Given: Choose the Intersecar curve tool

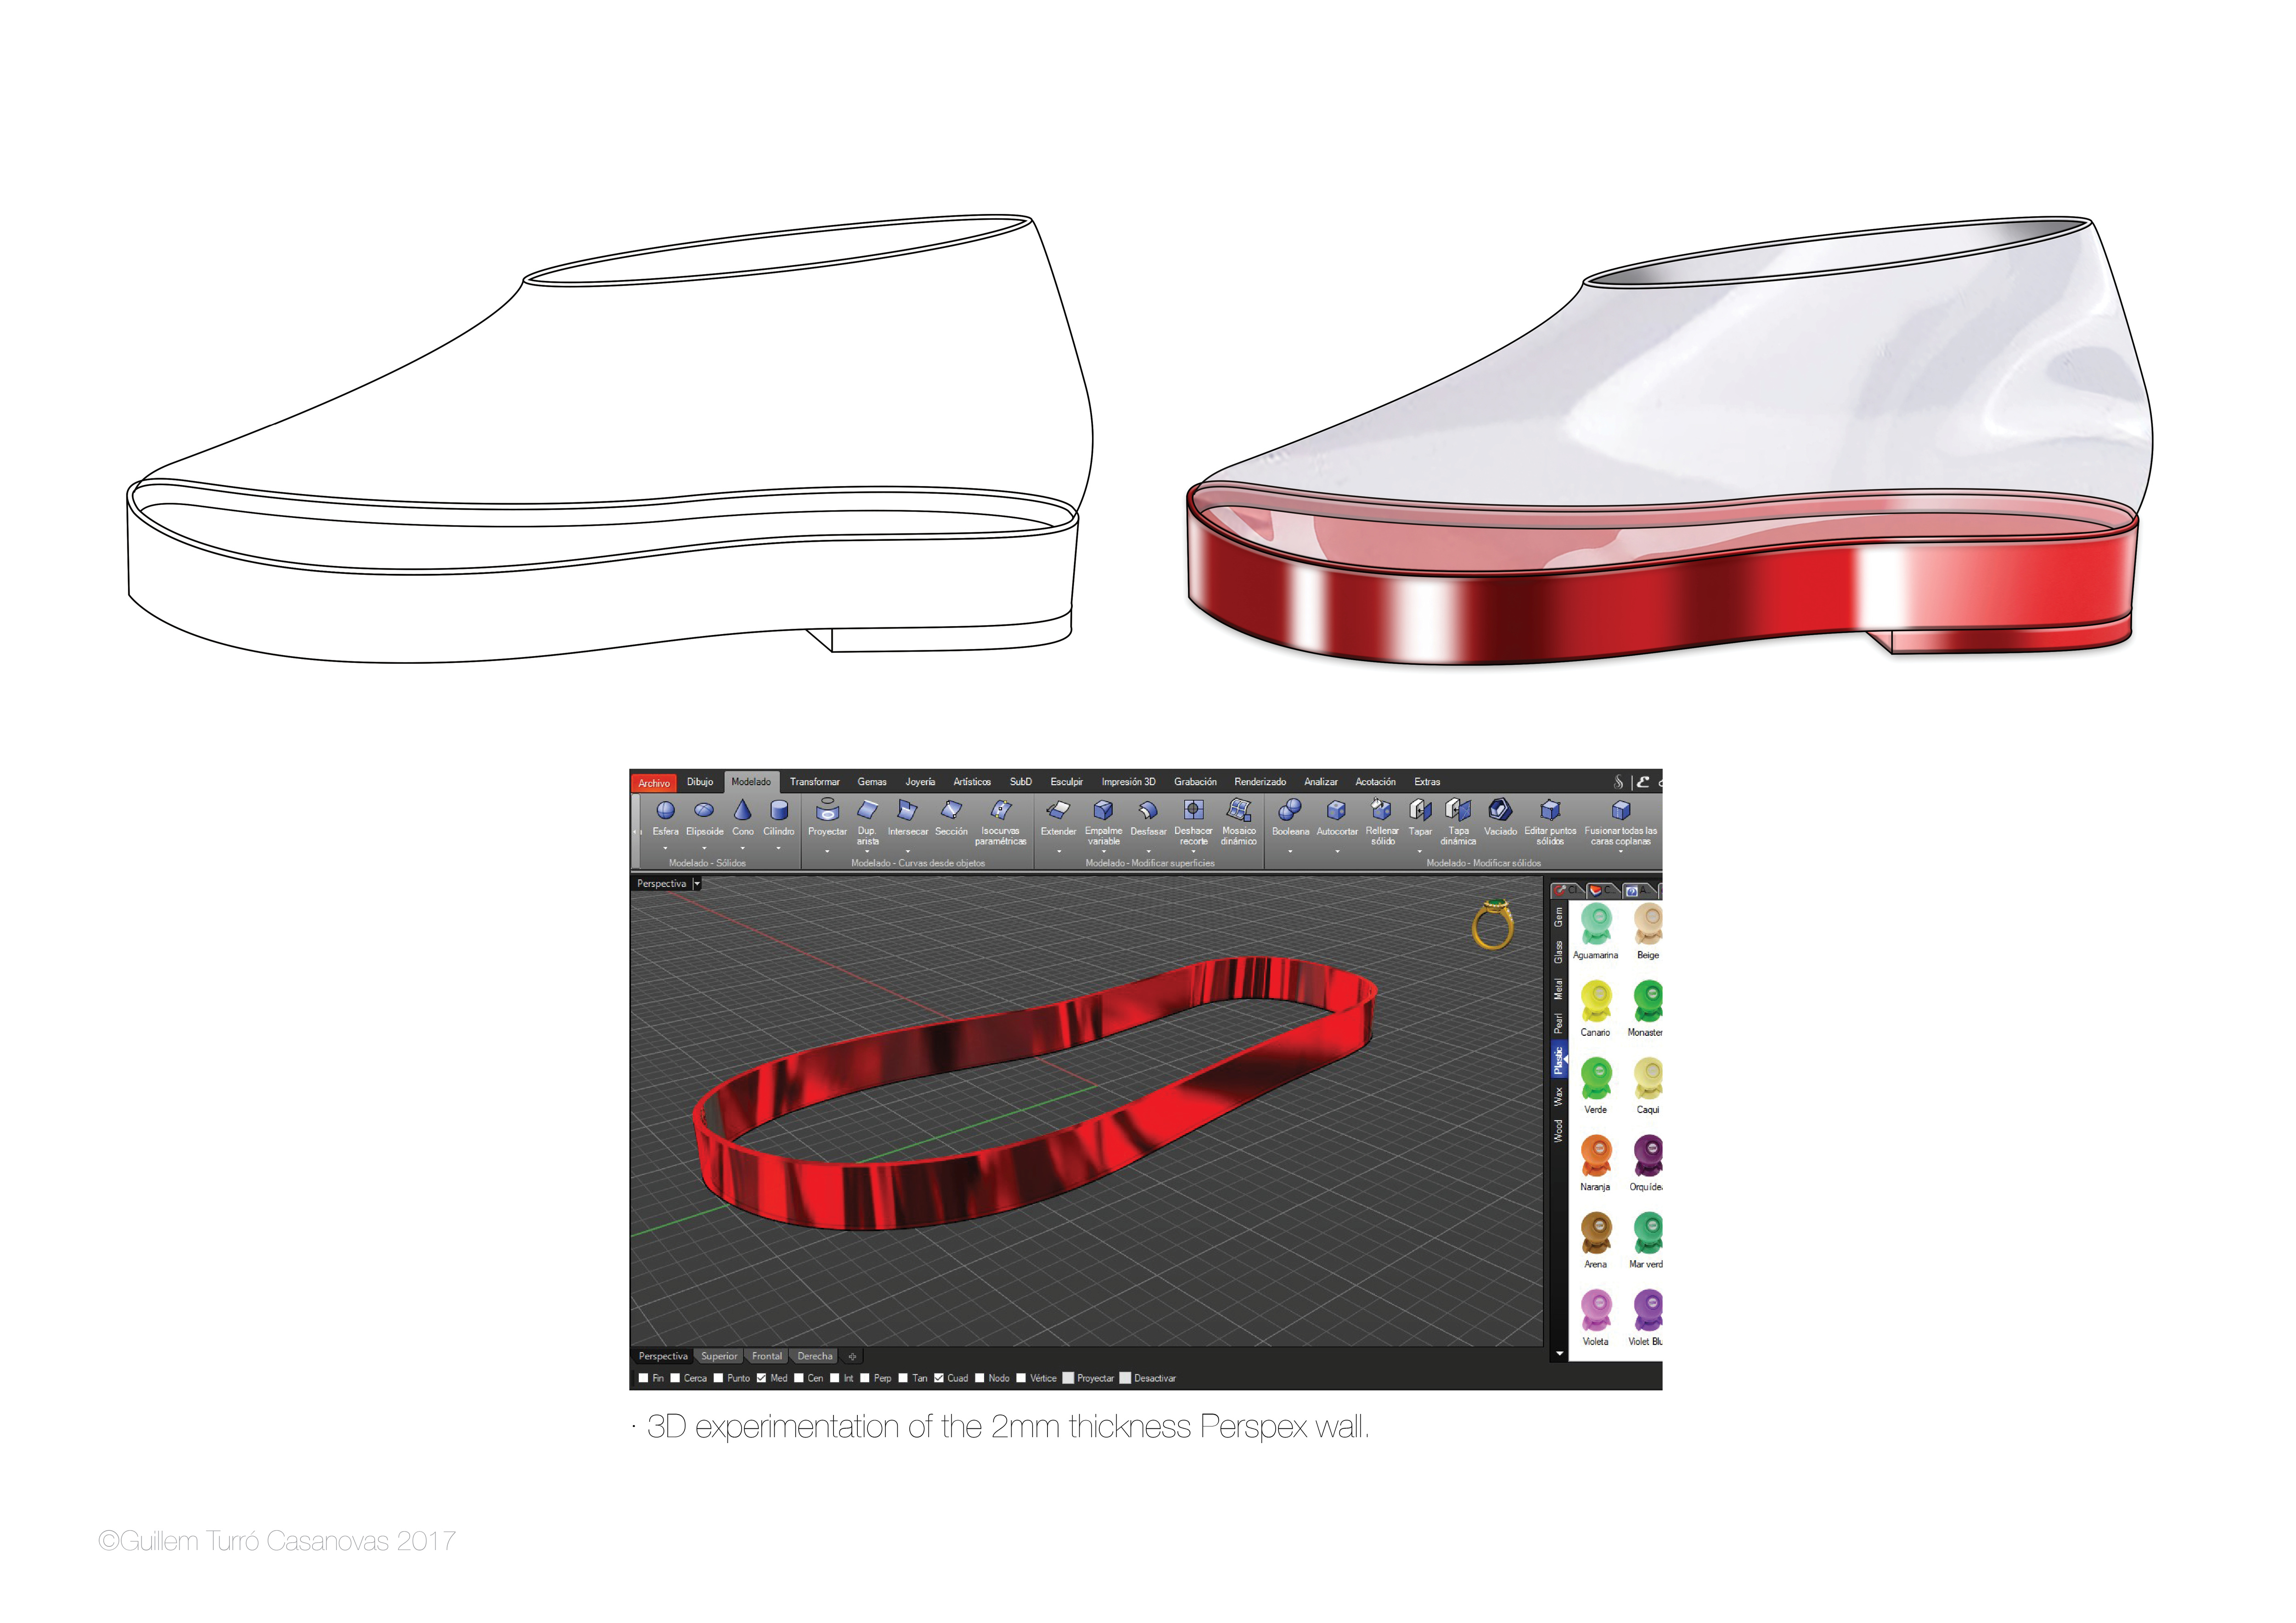Looking at the screenshot, I should click(x=907, y=810).
